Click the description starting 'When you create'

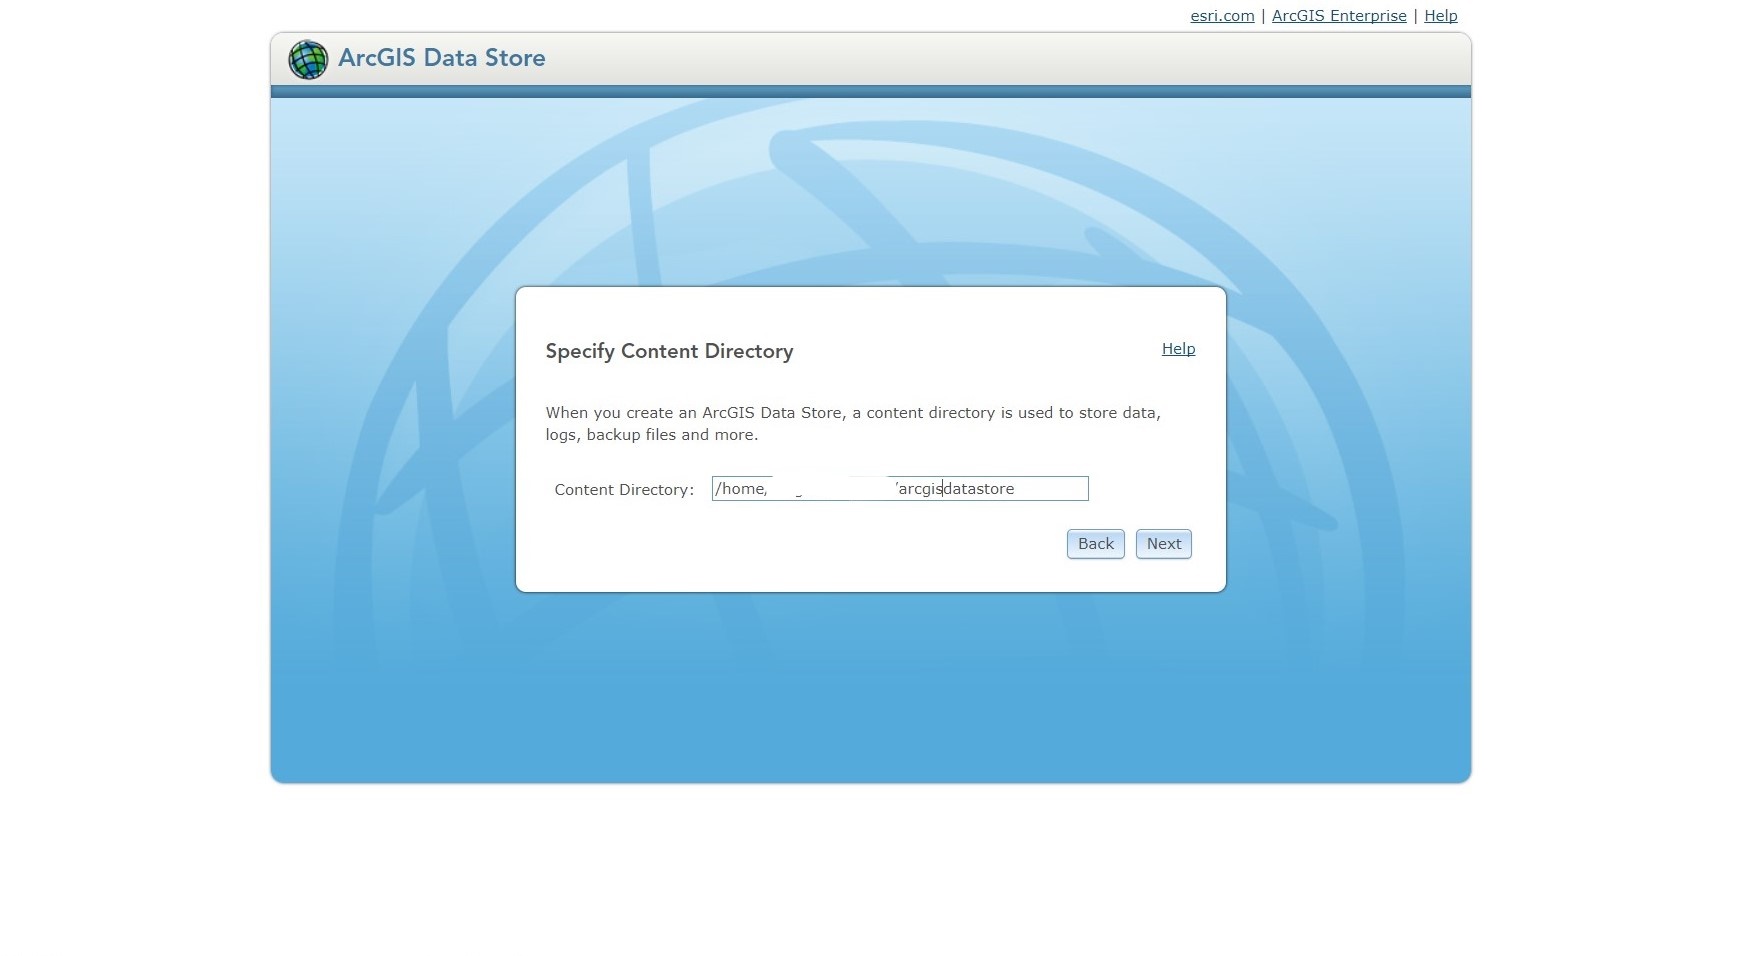(x=853, y=424)
